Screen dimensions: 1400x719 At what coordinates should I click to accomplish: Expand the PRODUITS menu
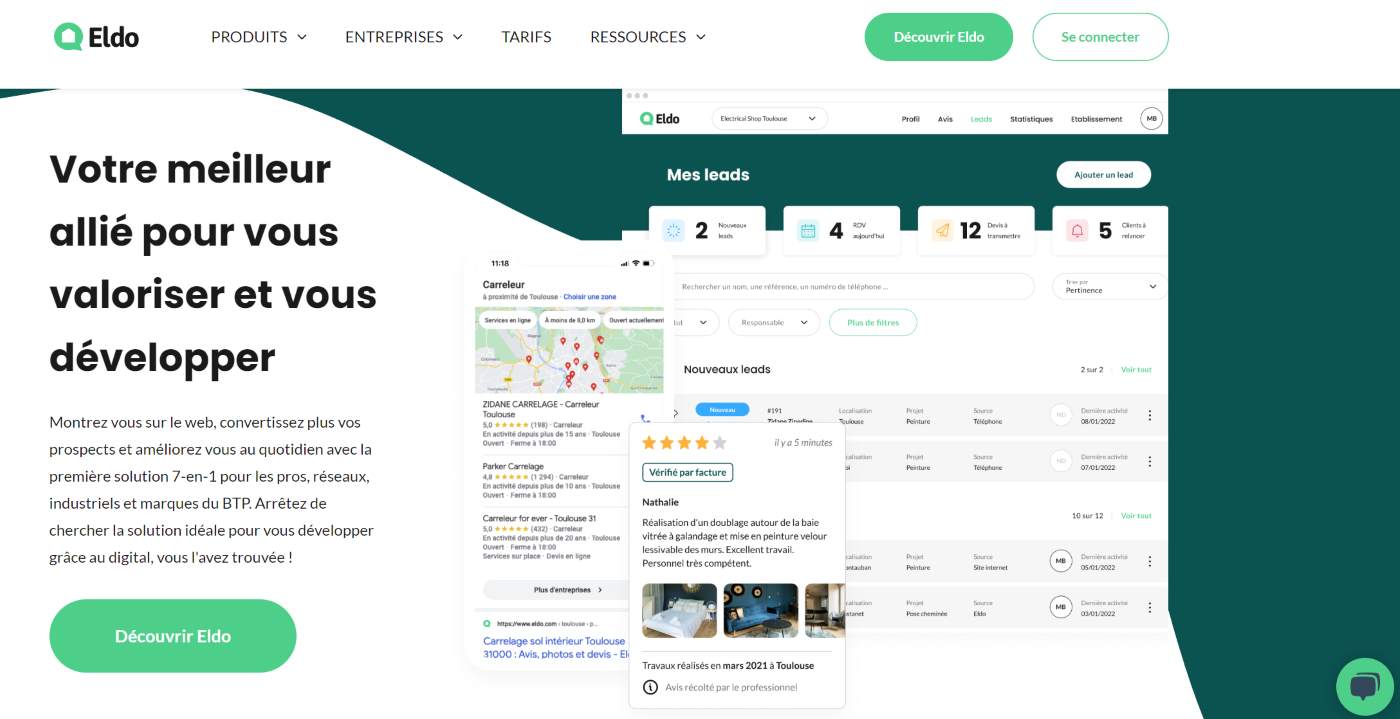point(259,37)
